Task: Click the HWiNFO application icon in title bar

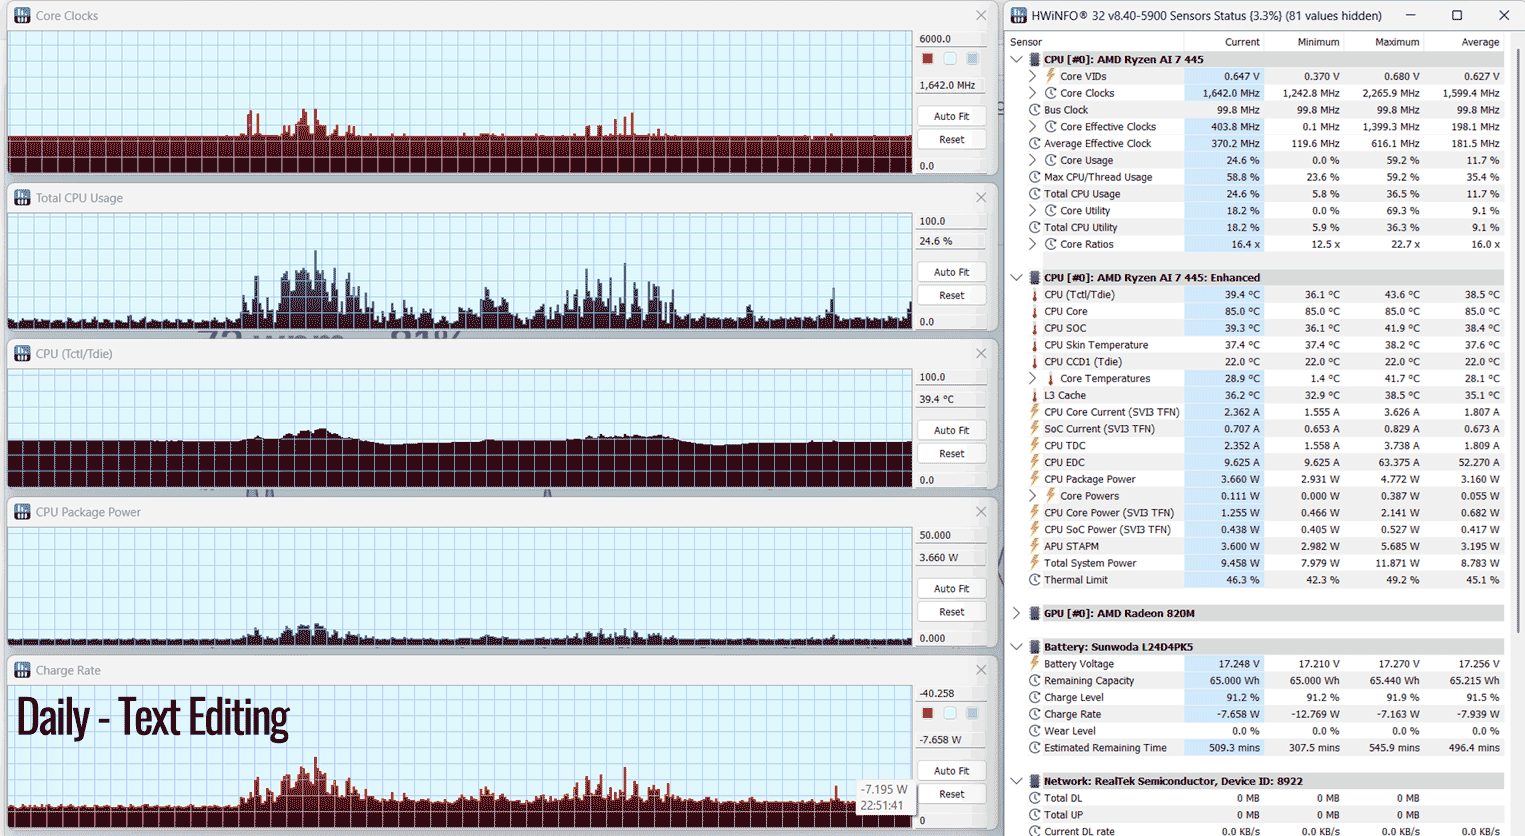Action: click(1019, 16)
